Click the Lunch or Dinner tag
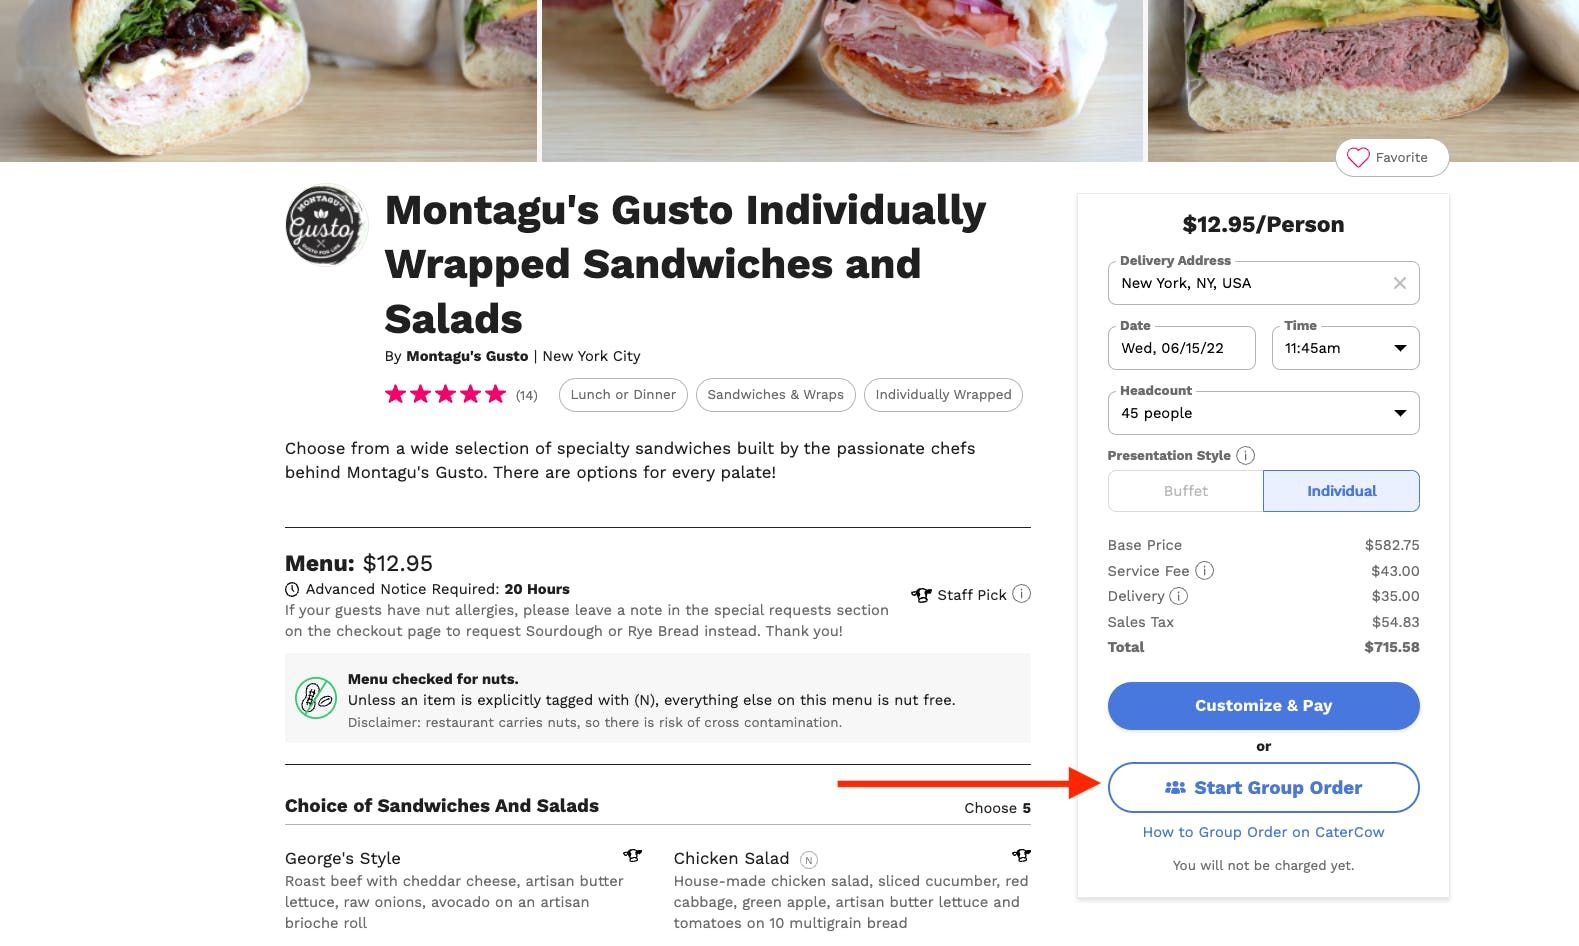The image size is (1579, 946). click(x=623, y=395)
